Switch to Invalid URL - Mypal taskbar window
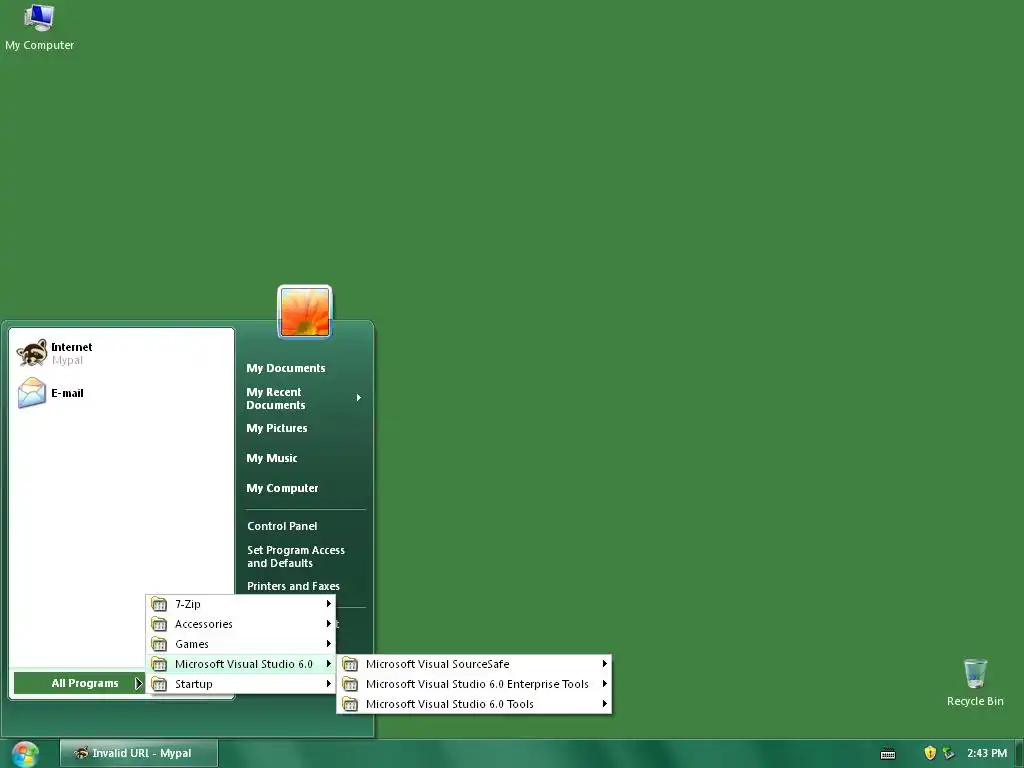The image size is (1024, 768). pyautogui.click(x=138, y=754)
